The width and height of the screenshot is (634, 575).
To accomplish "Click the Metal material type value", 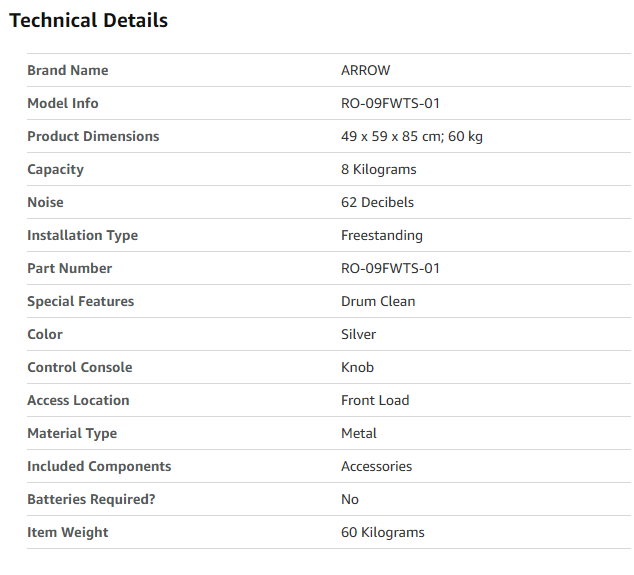I will click(359, 433).
